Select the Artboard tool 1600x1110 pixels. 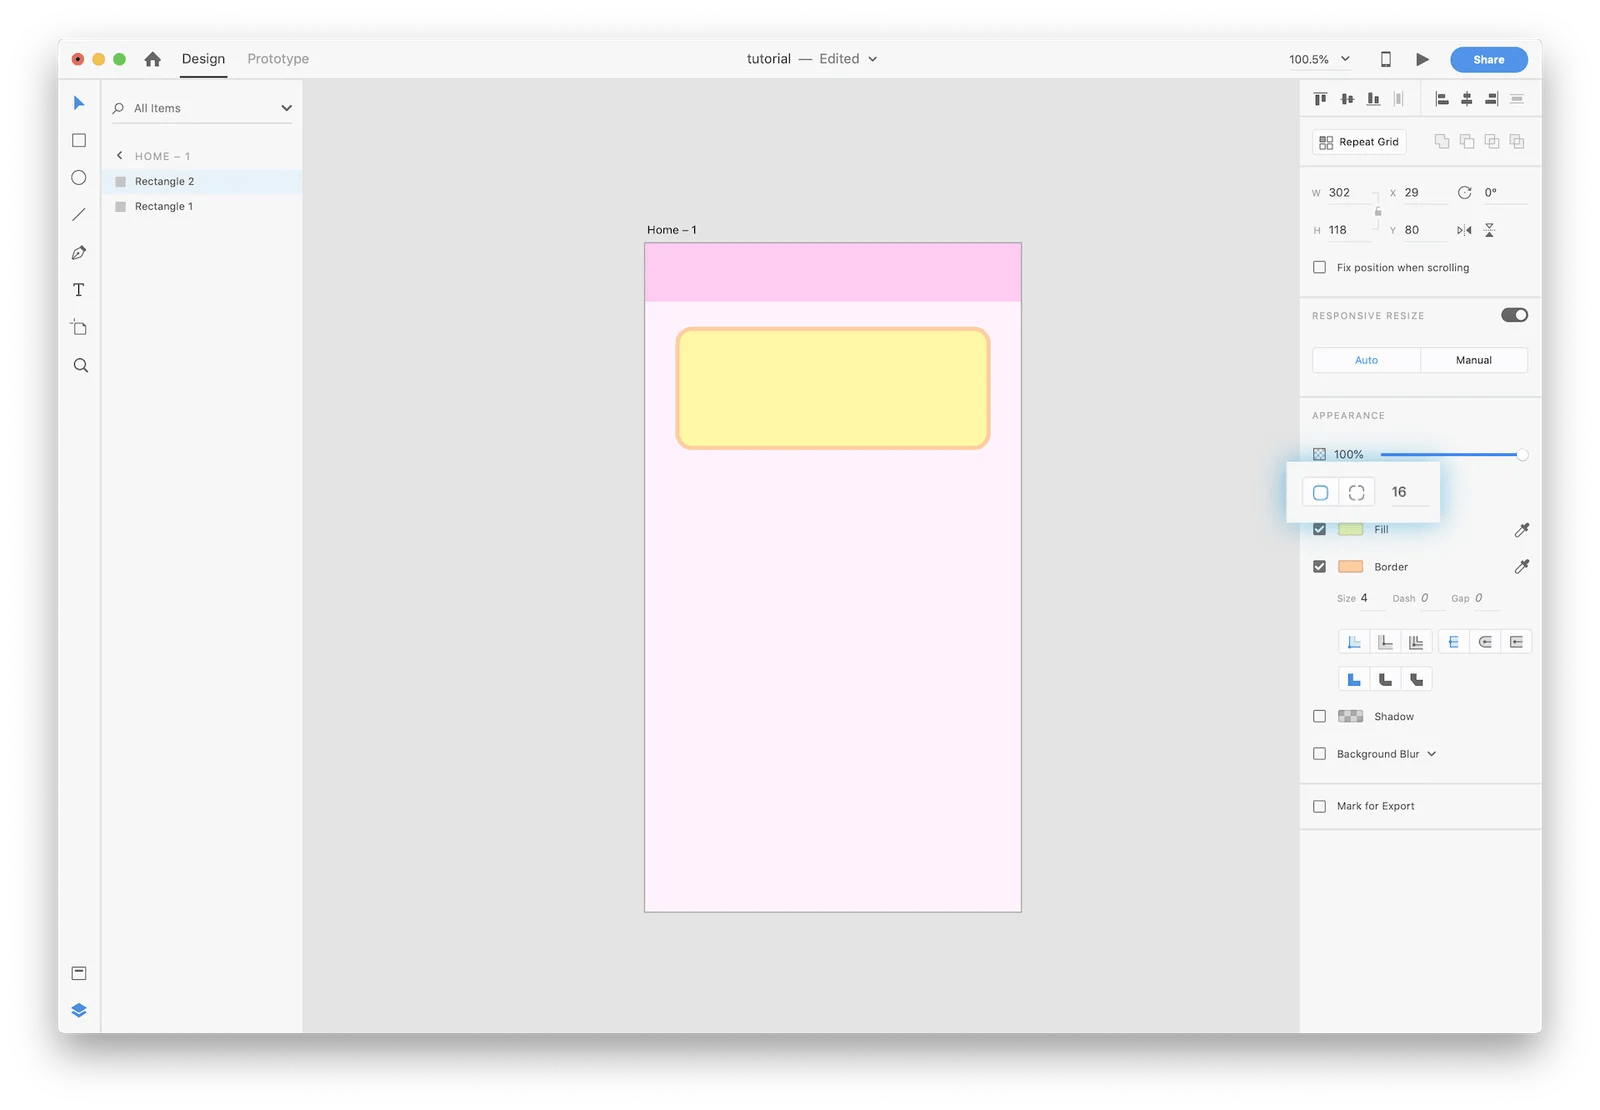tap(79, 328)
